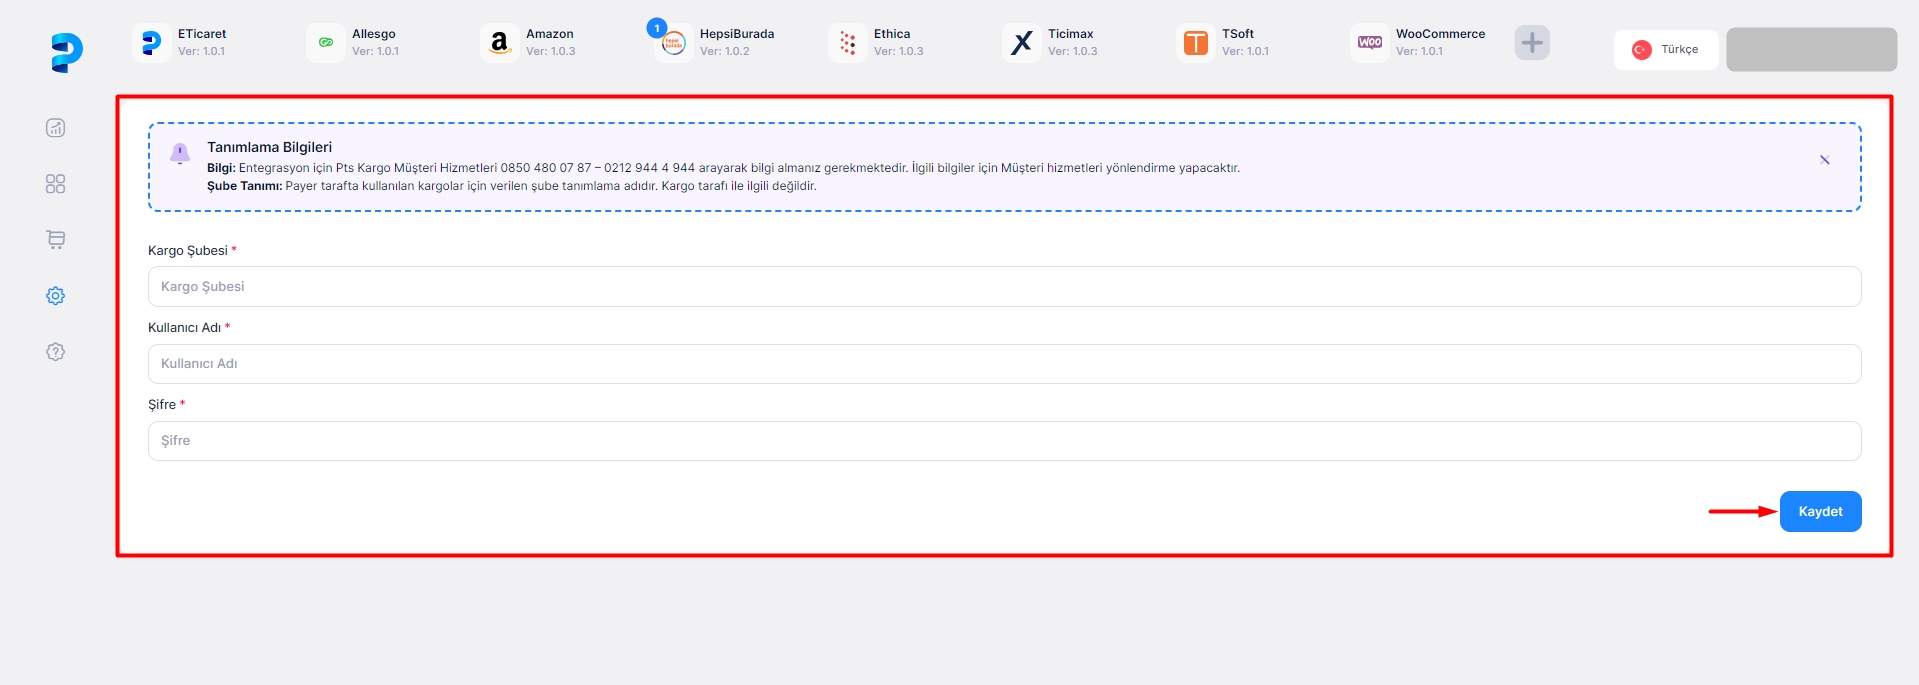Screen dimensions: 1919x685
Task: Open the shopping cart orders icon
Action: click(56, 240)
